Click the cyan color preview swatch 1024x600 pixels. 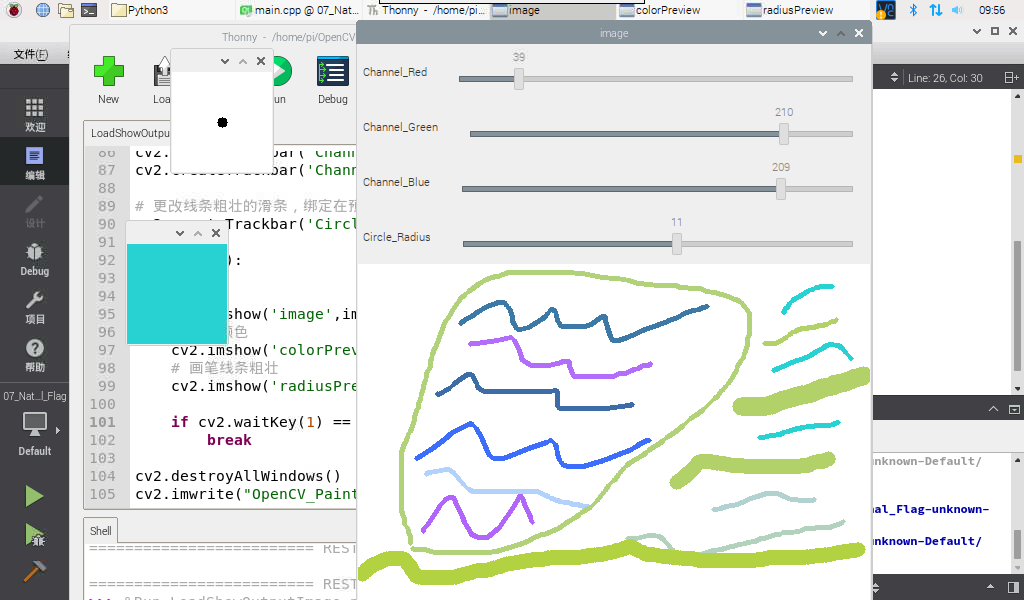tap(177, 294)
